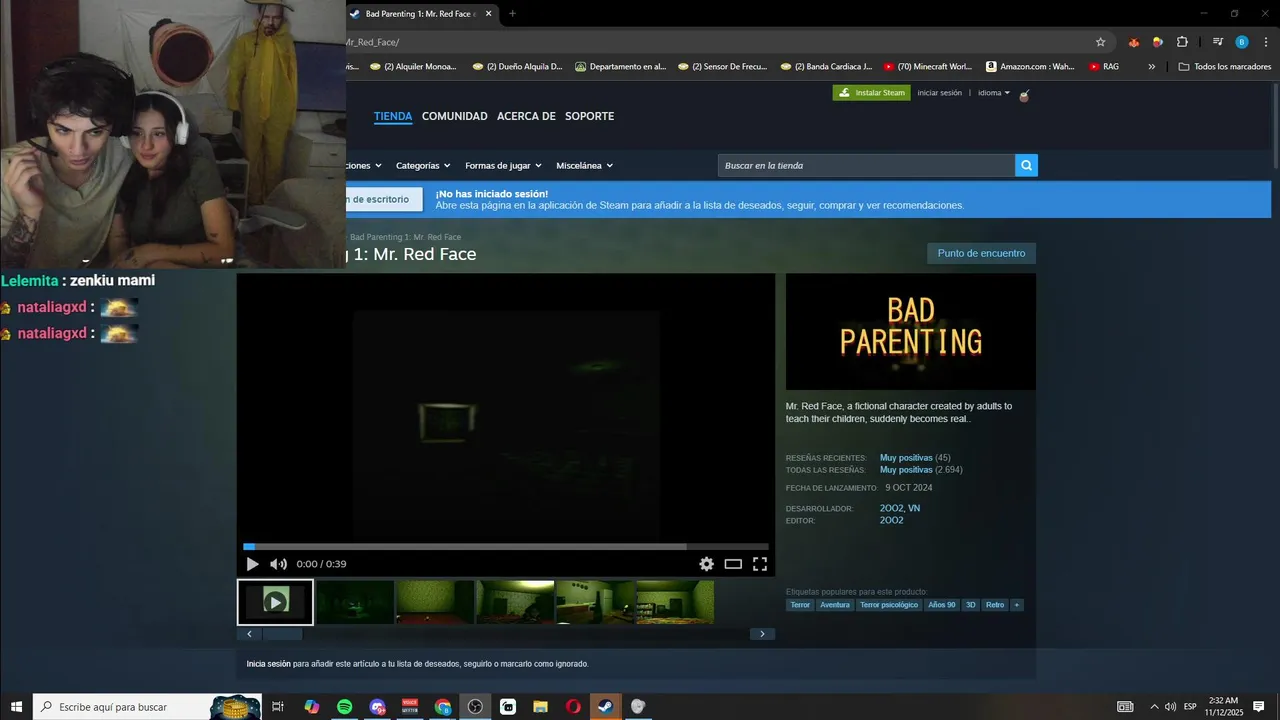Open the 'Amazon.com : Wah...' bookmark
The width and height of the screenshot is (1280, 720).
tap(1030, 67)
